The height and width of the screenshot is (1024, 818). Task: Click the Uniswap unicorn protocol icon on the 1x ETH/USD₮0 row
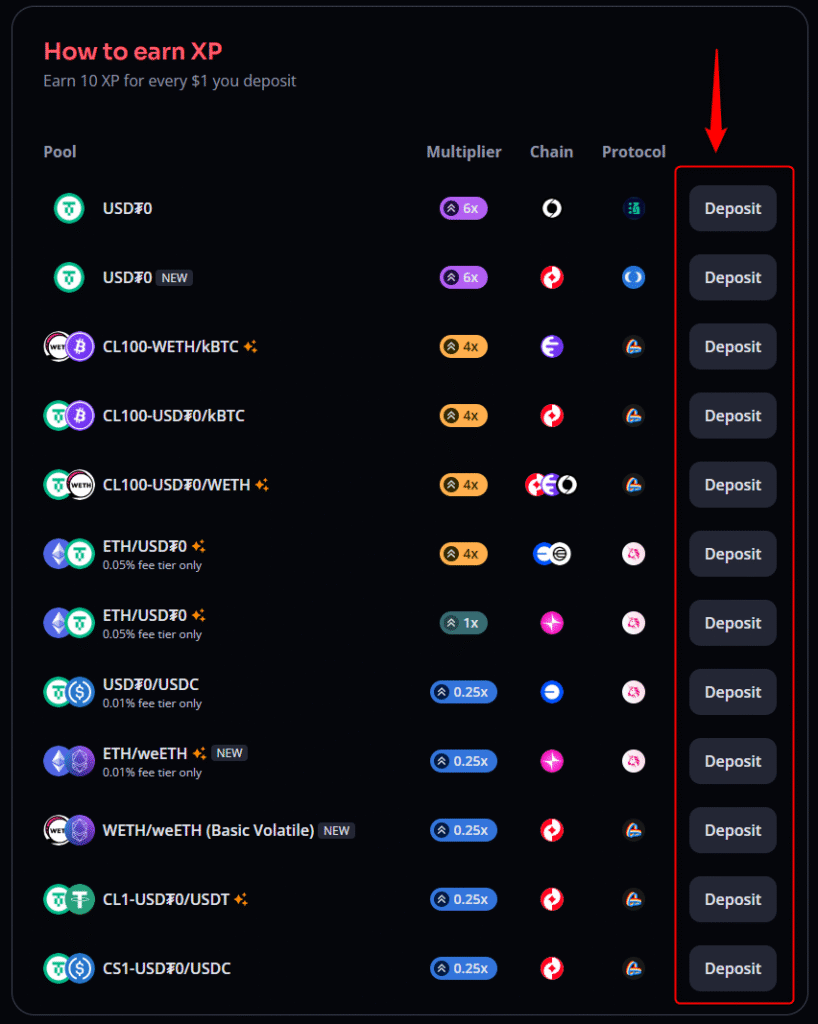[x=634, y=622]
